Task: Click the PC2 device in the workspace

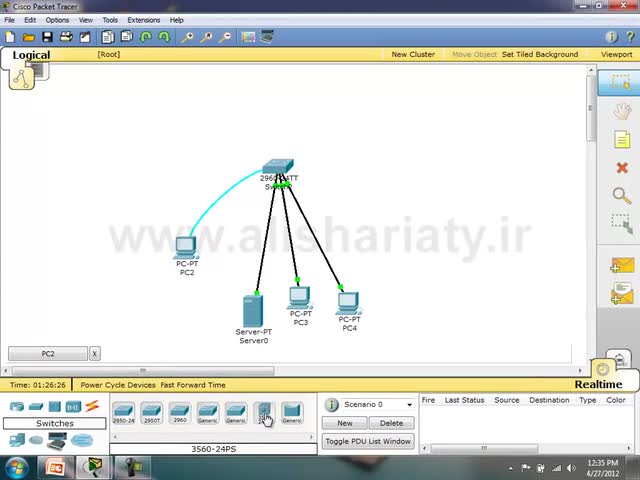Action: [x=186, y=247]
